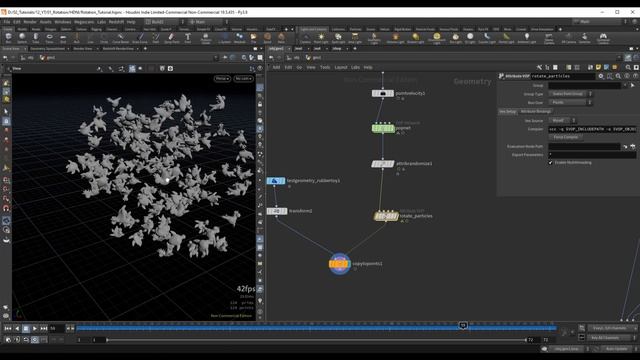Open the Labs menu in main menubar
This screenshot has height=360, width=640.
(101, 22)
